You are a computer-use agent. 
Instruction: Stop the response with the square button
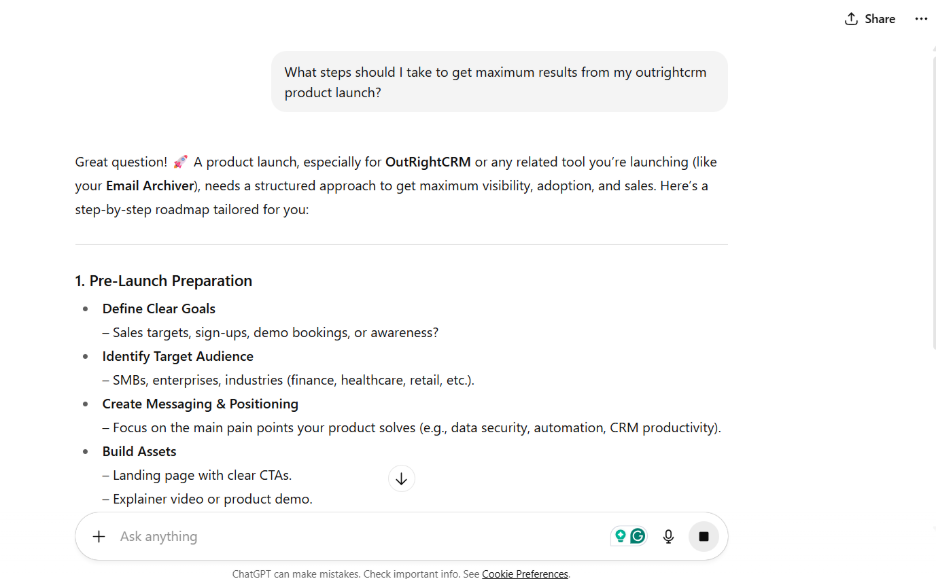coord(704,536)
